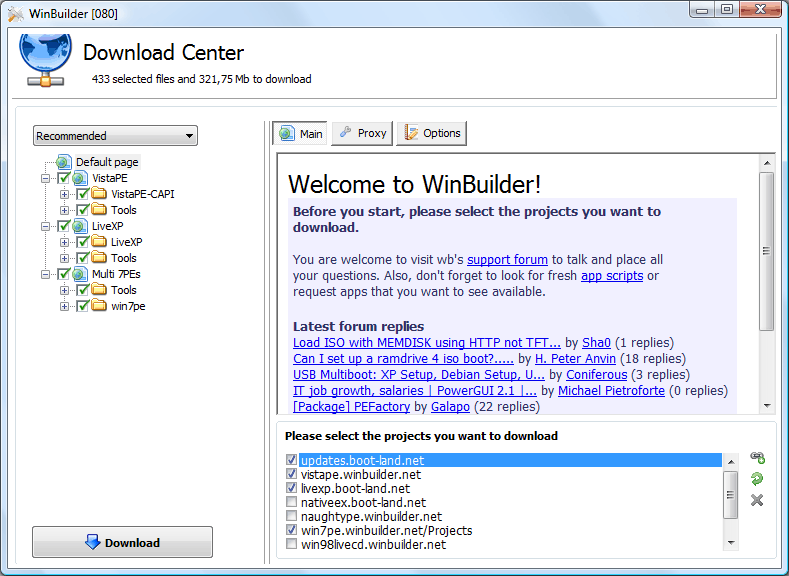Select Default page tree item
This screenshot has height=576, width=789.
point(107,162)
